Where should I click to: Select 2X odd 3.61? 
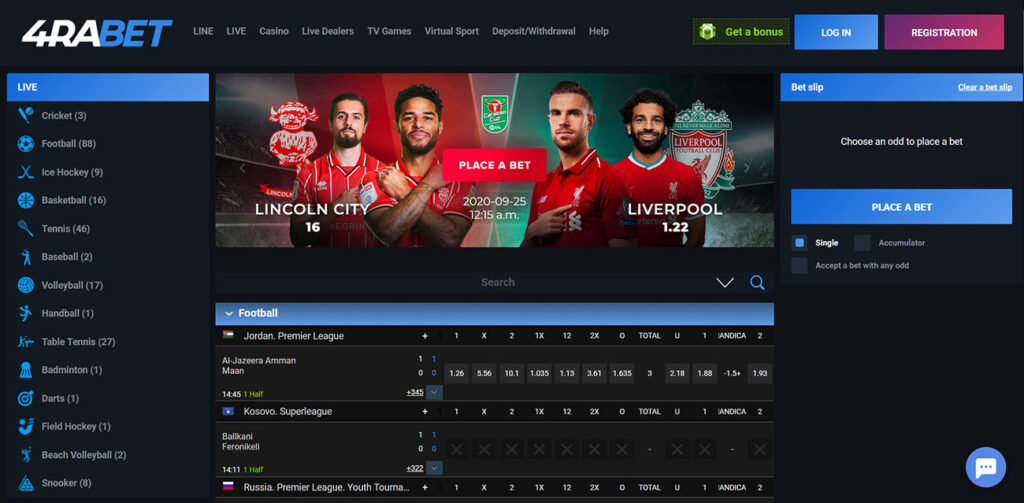[594, 374]
